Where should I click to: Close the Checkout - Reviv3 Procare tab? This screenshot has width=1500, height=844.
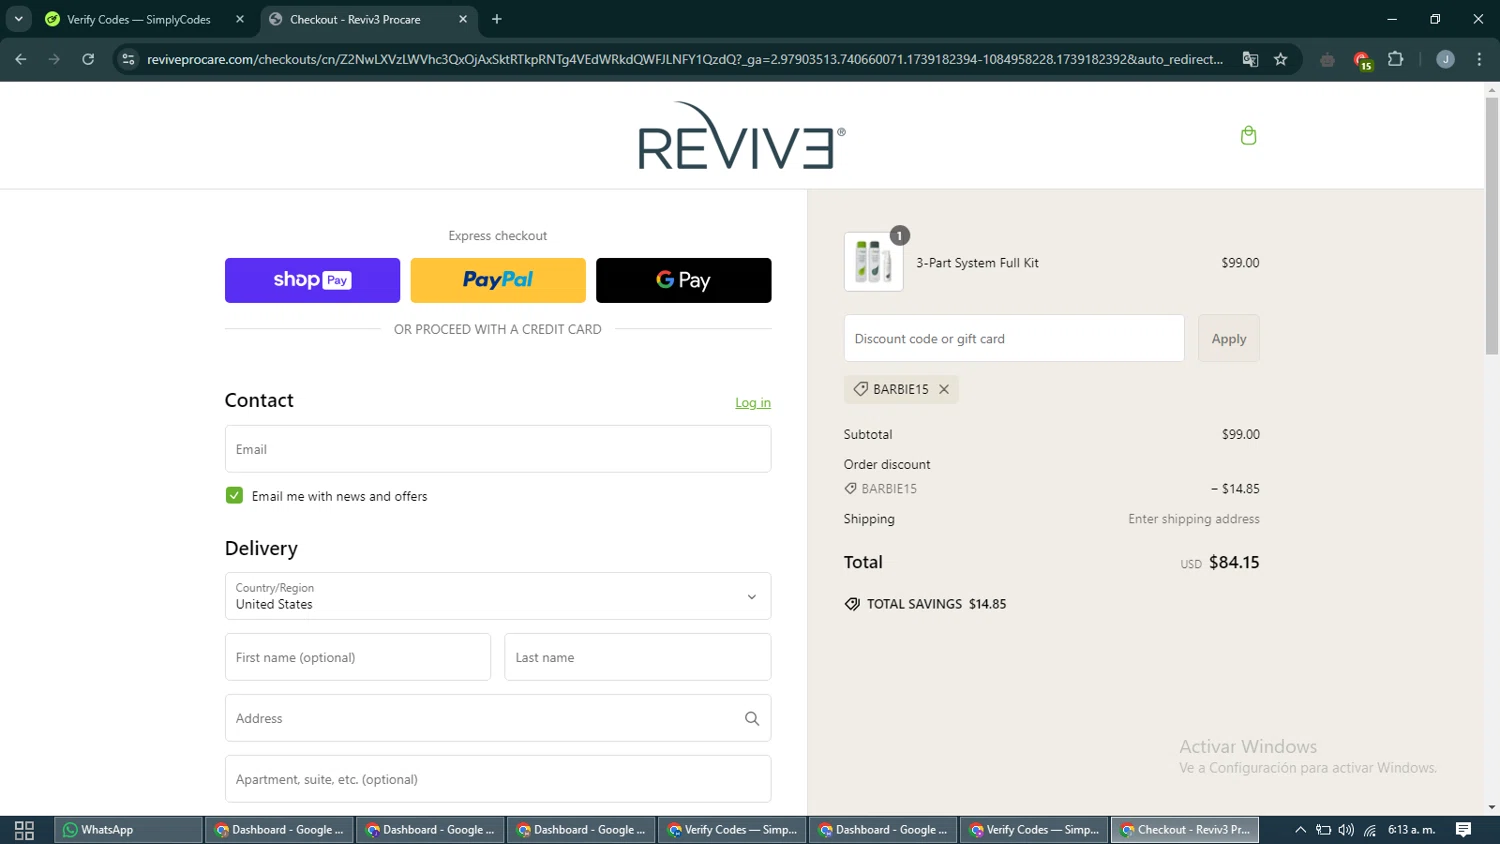click(x=463, y=19)
